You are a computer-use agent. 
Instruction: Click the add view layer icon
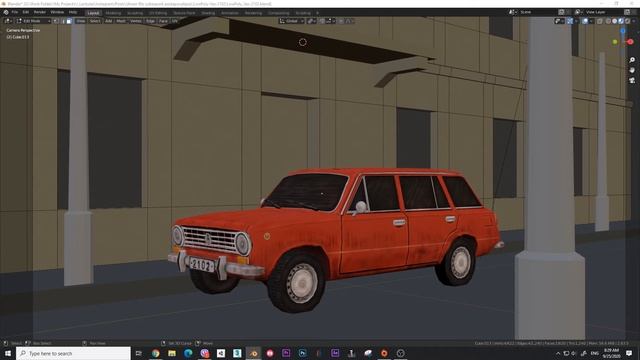pyautogui.click(x=627, y=12)
